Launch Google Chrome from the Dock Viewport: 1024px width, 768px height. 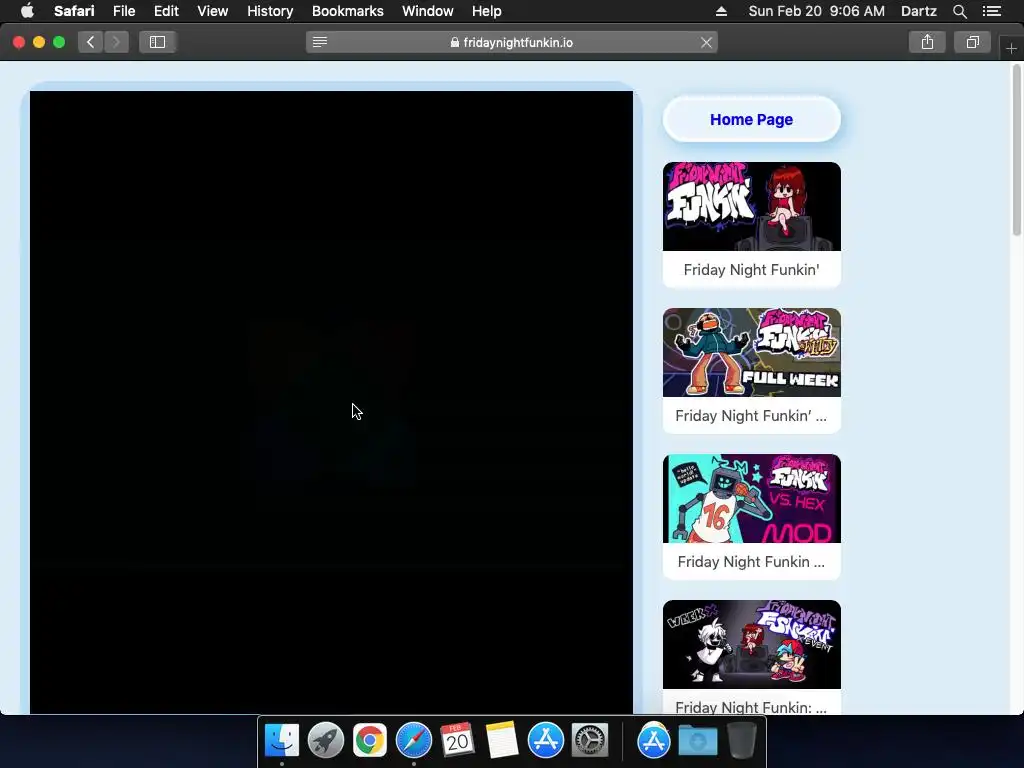[370, 741]
